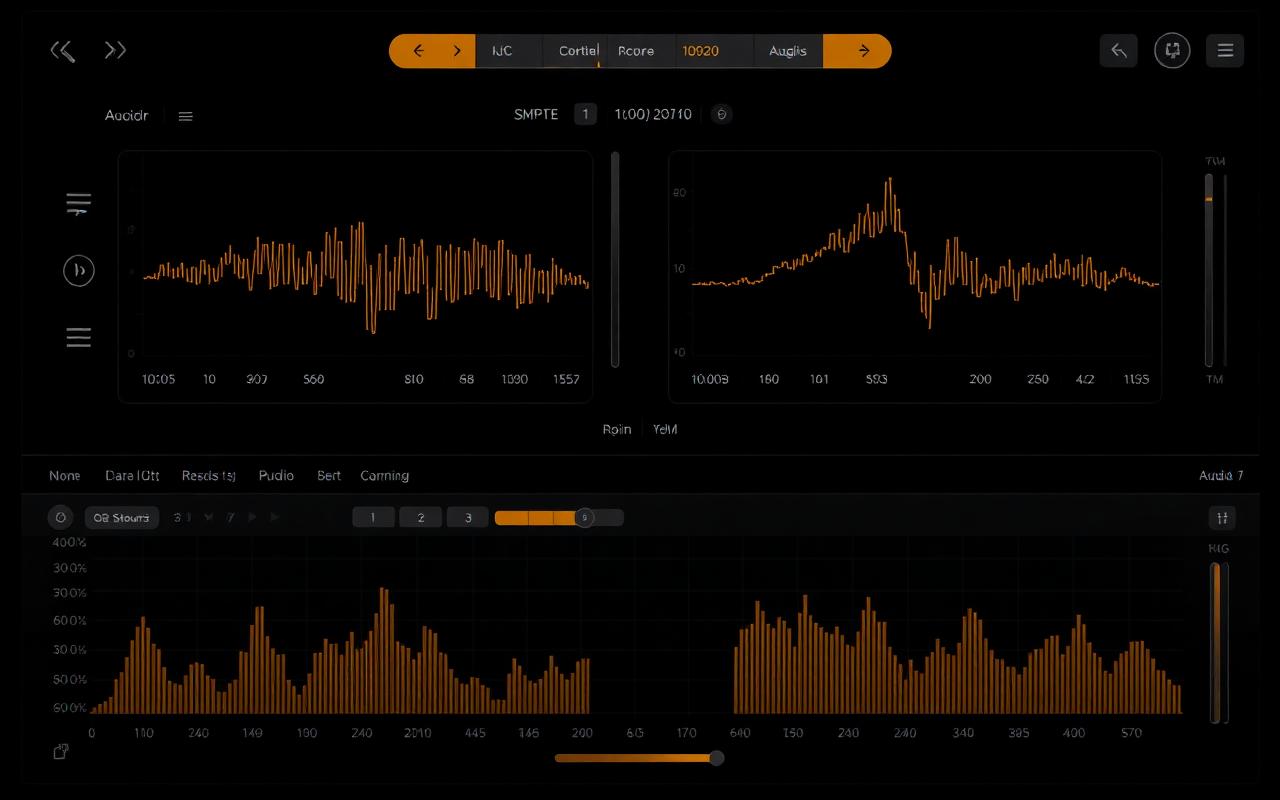The image size is (1280, 800).
Task: Open the Bert menu item
Action: click(x=329, y=476)
